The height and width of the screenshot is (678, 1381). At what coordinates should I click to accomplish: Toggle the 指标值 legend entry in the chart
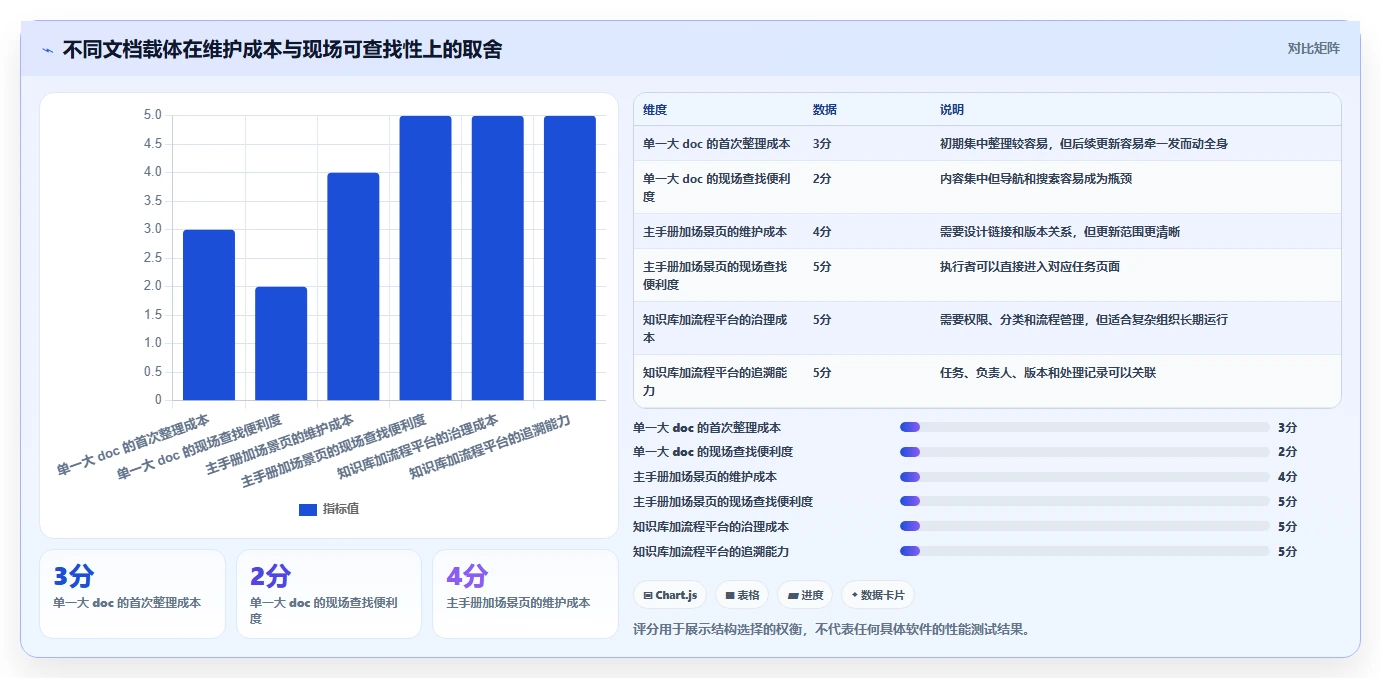pos(329,509)
